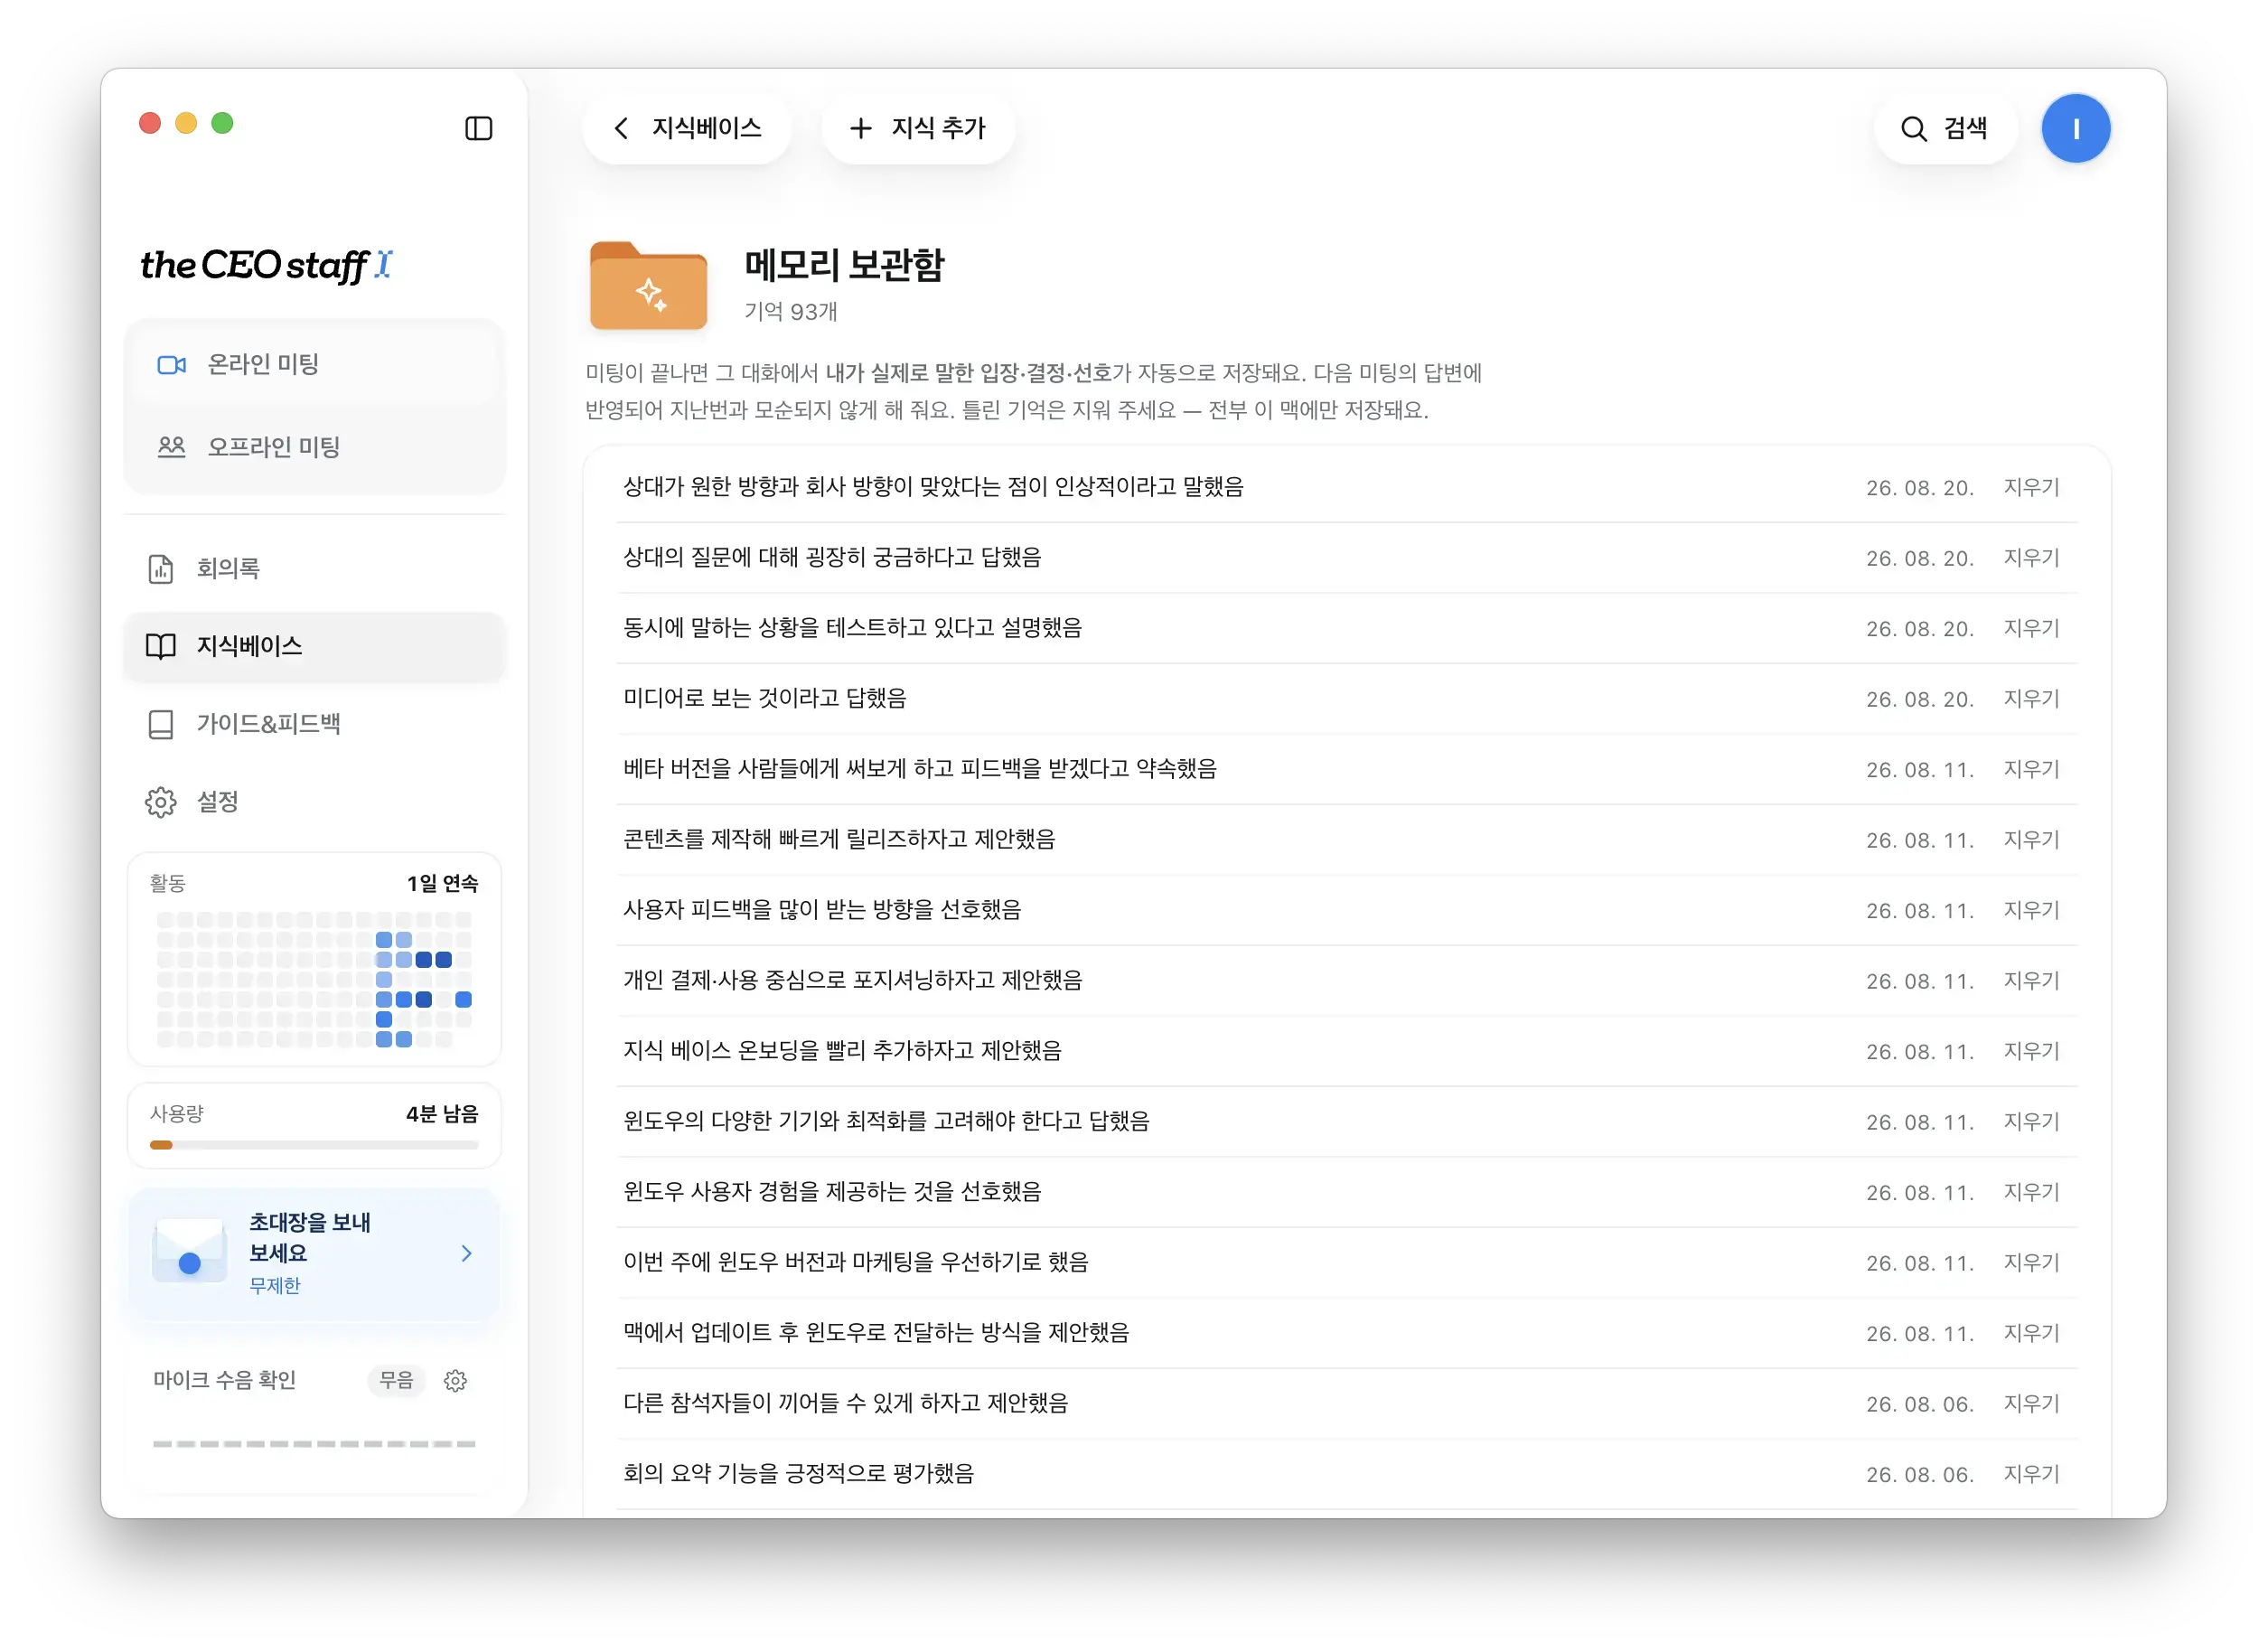
Task: Click the document icon beside 회의록
Action: 161,568
